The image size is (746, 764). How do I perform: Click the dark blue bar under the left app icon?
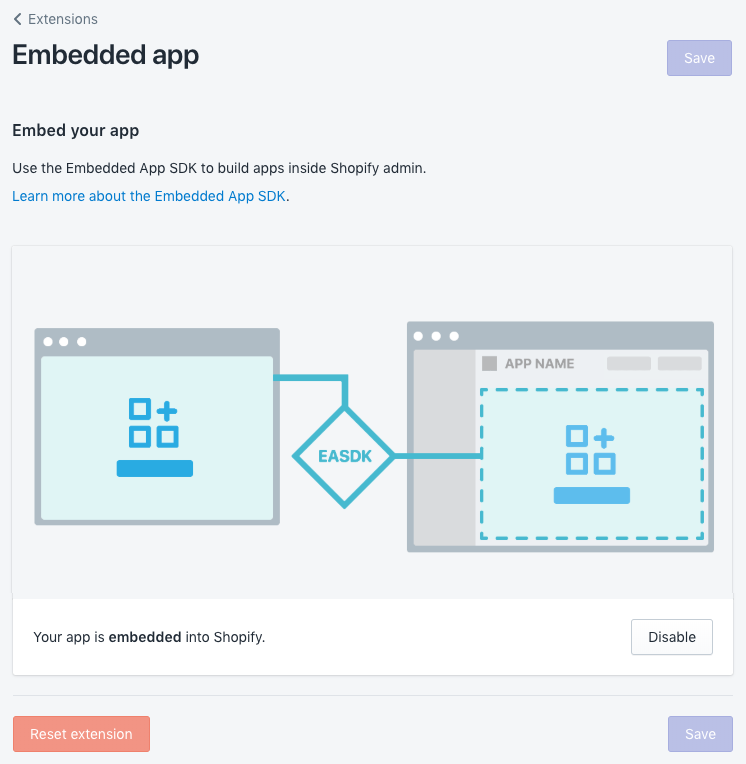(154, 468)
